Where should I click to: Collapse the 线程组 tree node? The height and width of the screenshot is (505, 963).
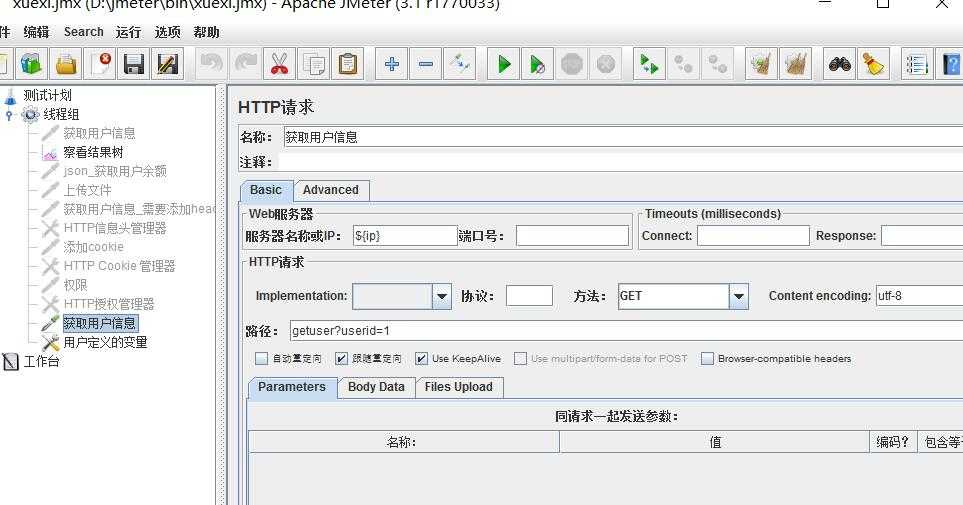pyautogui.click(x=9, y=115)
